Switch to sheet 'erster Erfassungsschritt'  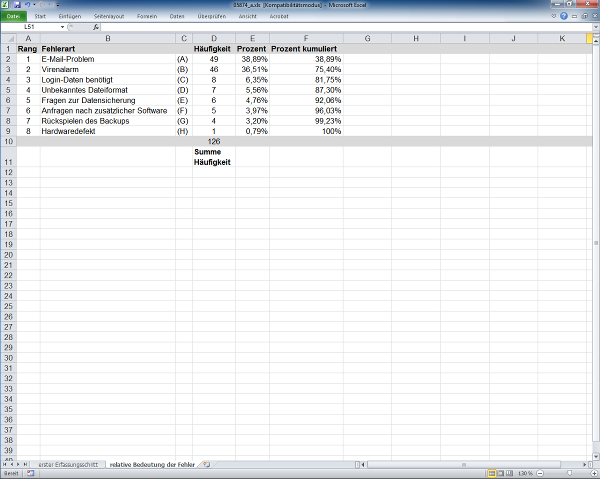[x=67, y=465]
